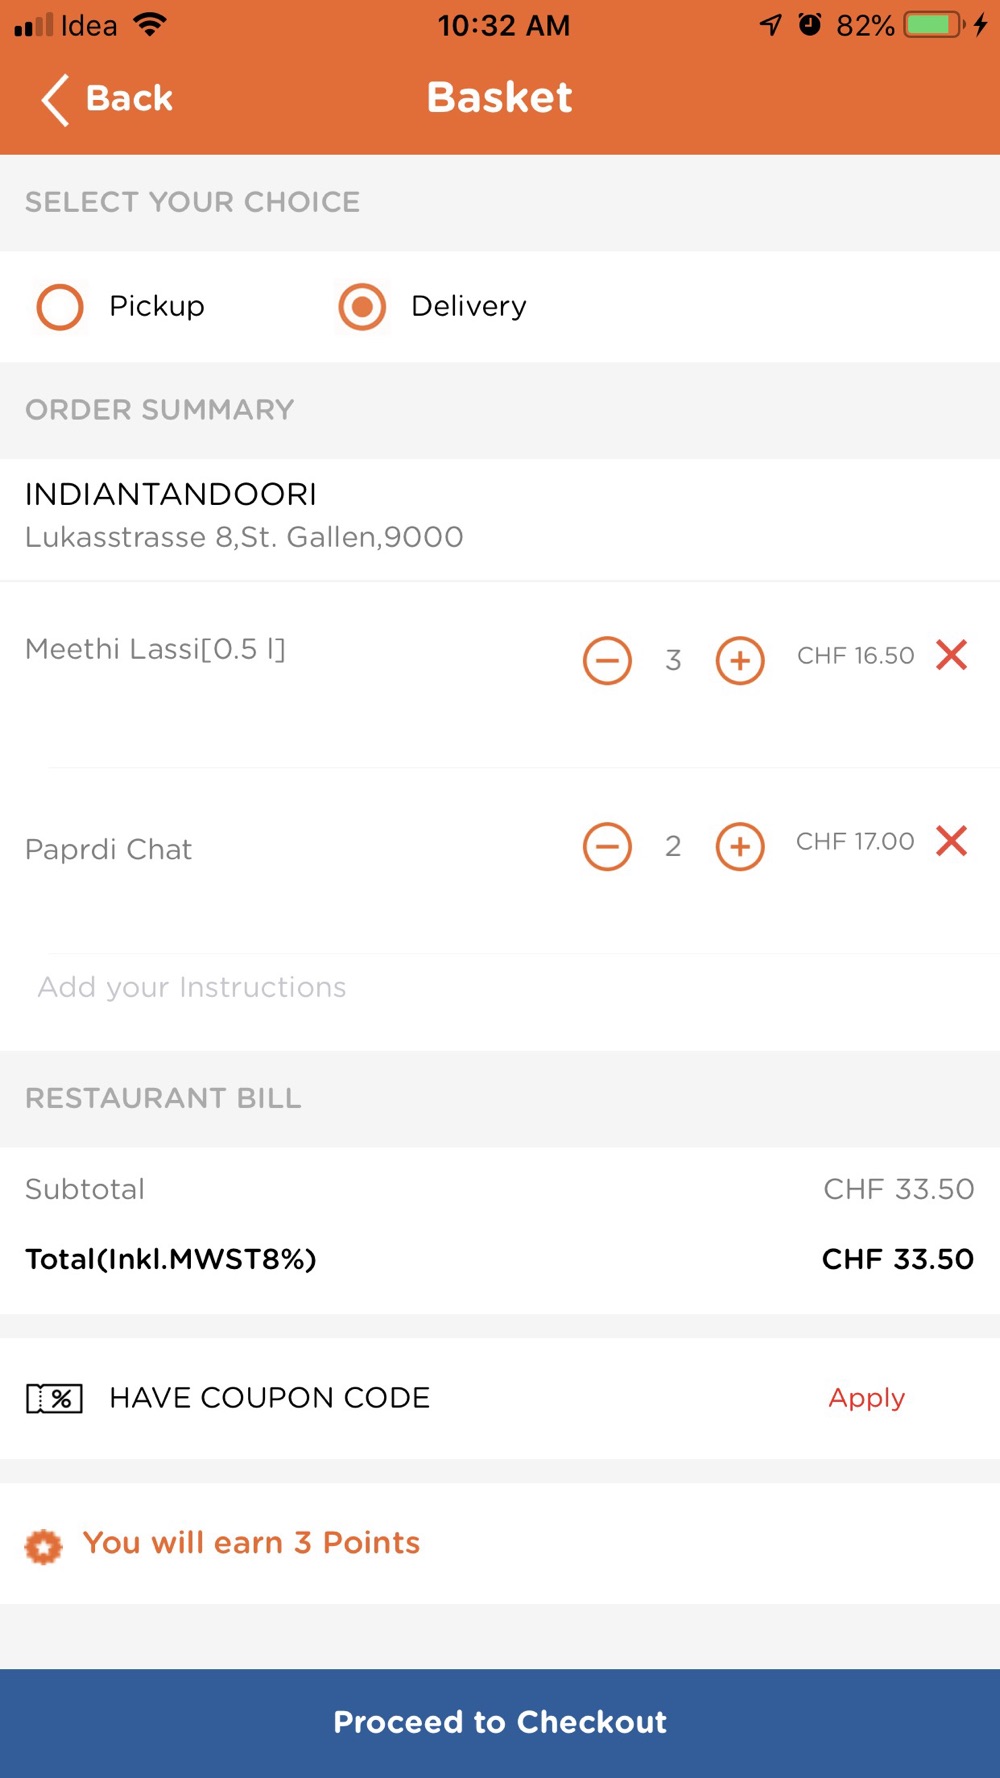The height and width of the screenshot is (1778, 1000).
Task: Select the Pickup radio button
Action: point(60,307)
